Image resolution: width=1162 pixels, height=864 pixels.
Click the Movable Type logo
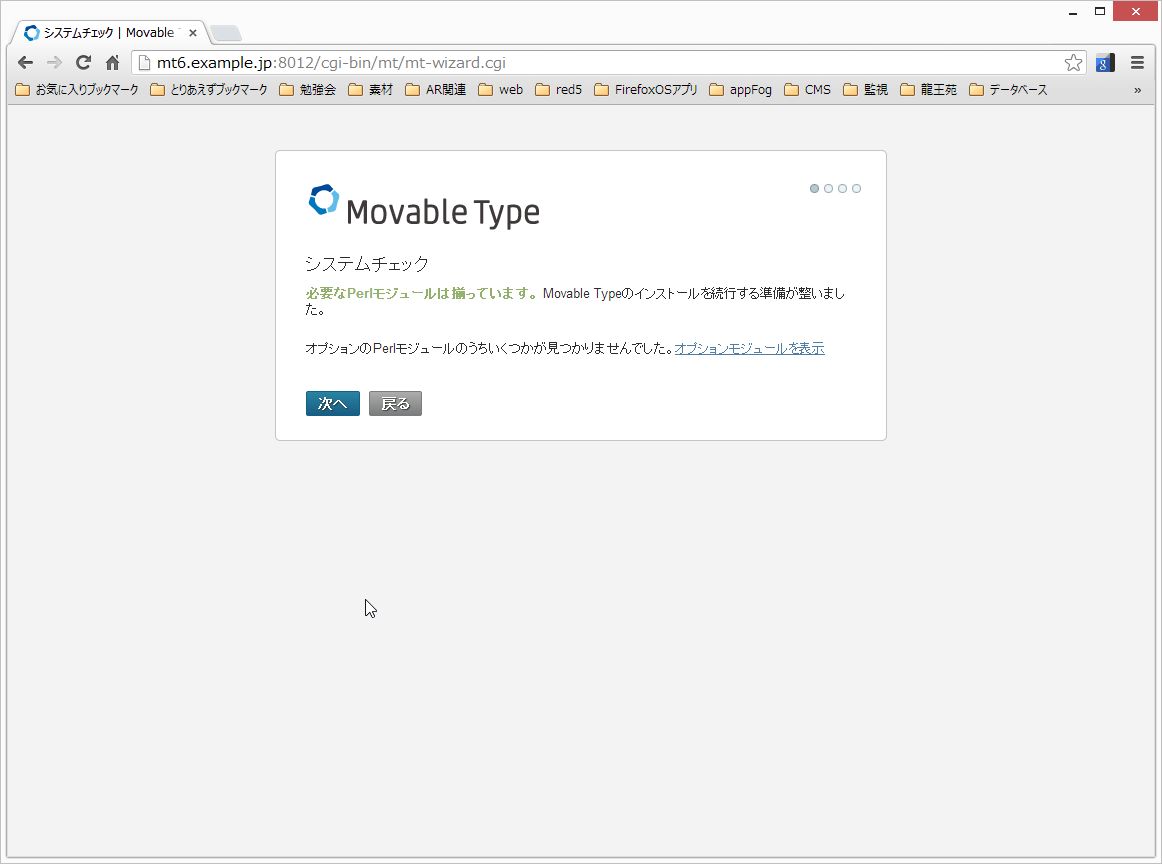pos(425,207)
